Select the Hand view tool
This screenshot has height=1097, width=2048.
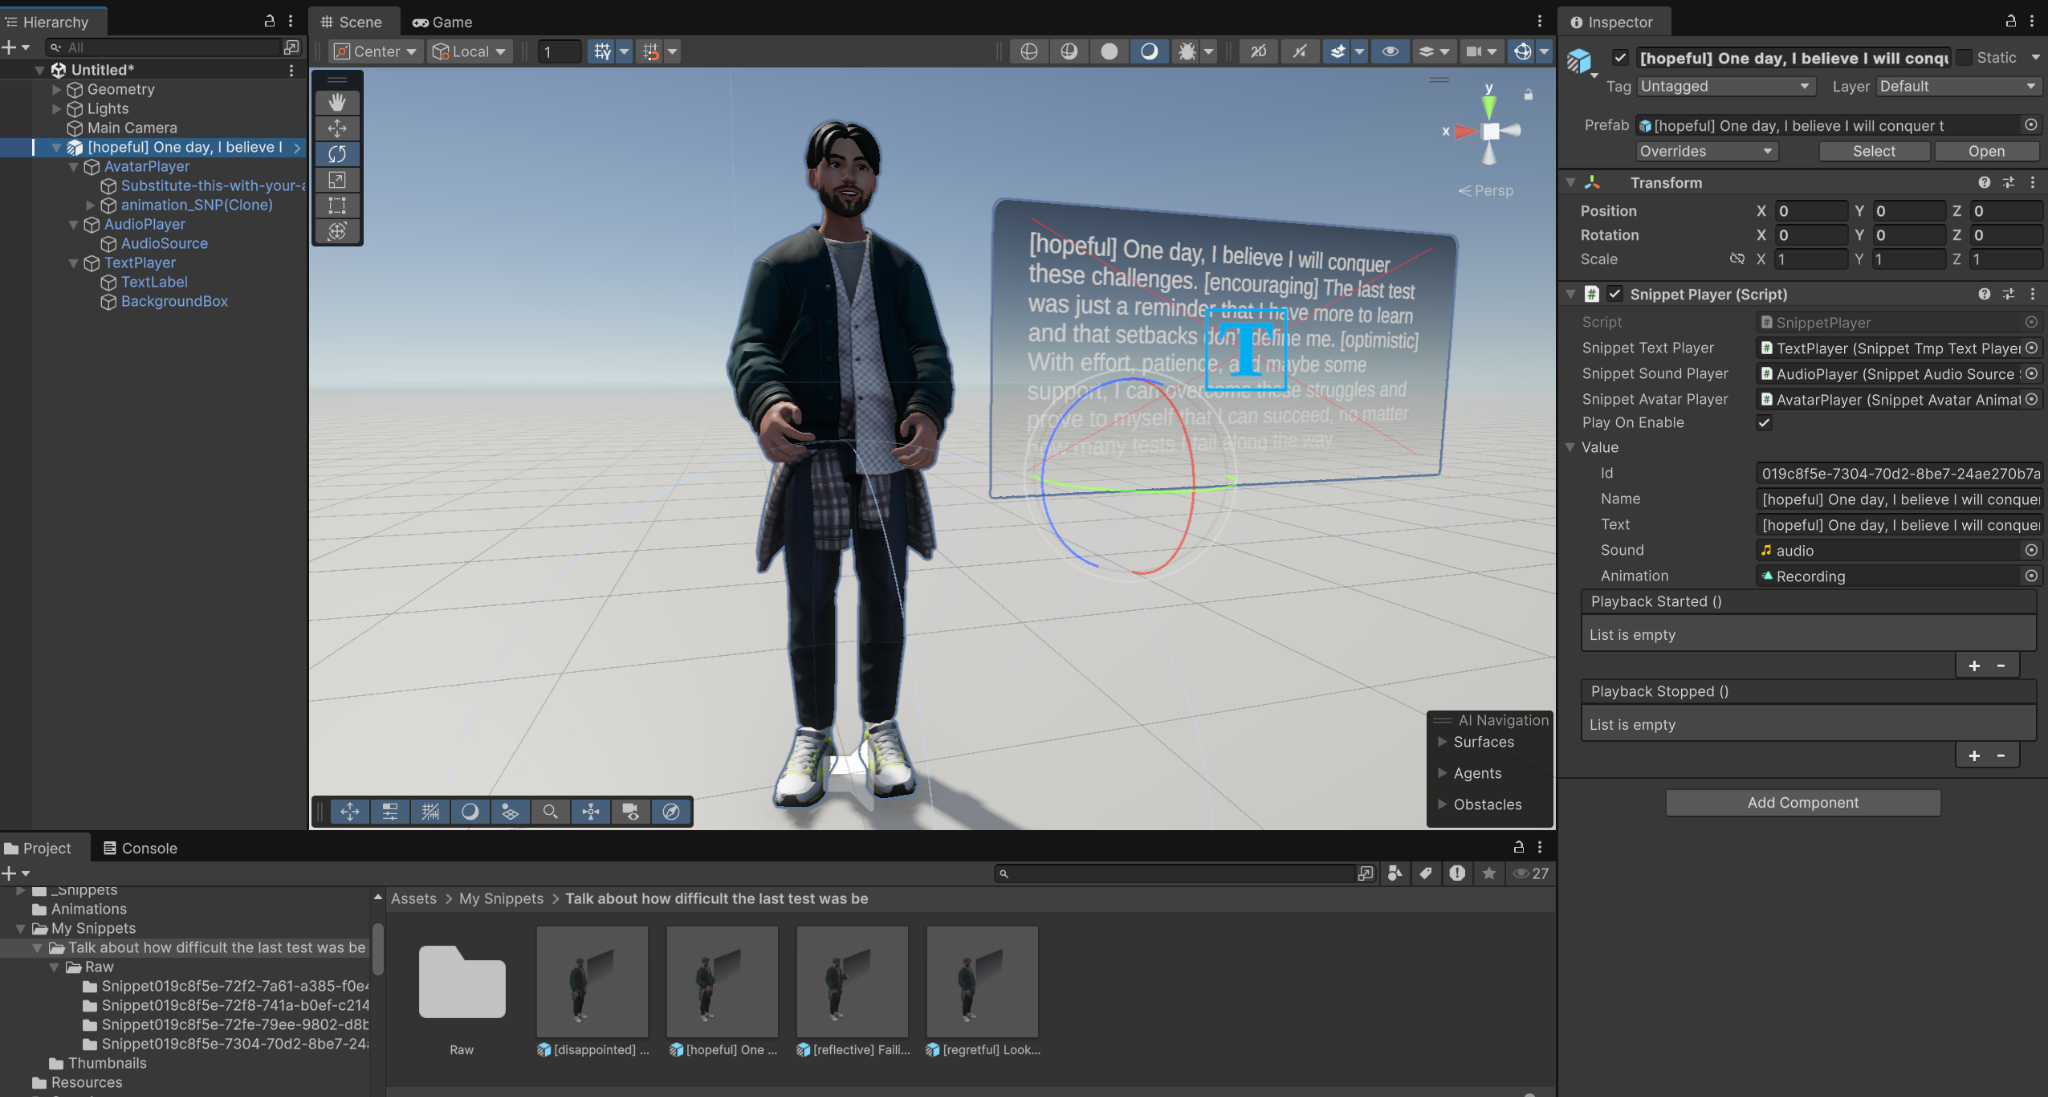[337, 102]
